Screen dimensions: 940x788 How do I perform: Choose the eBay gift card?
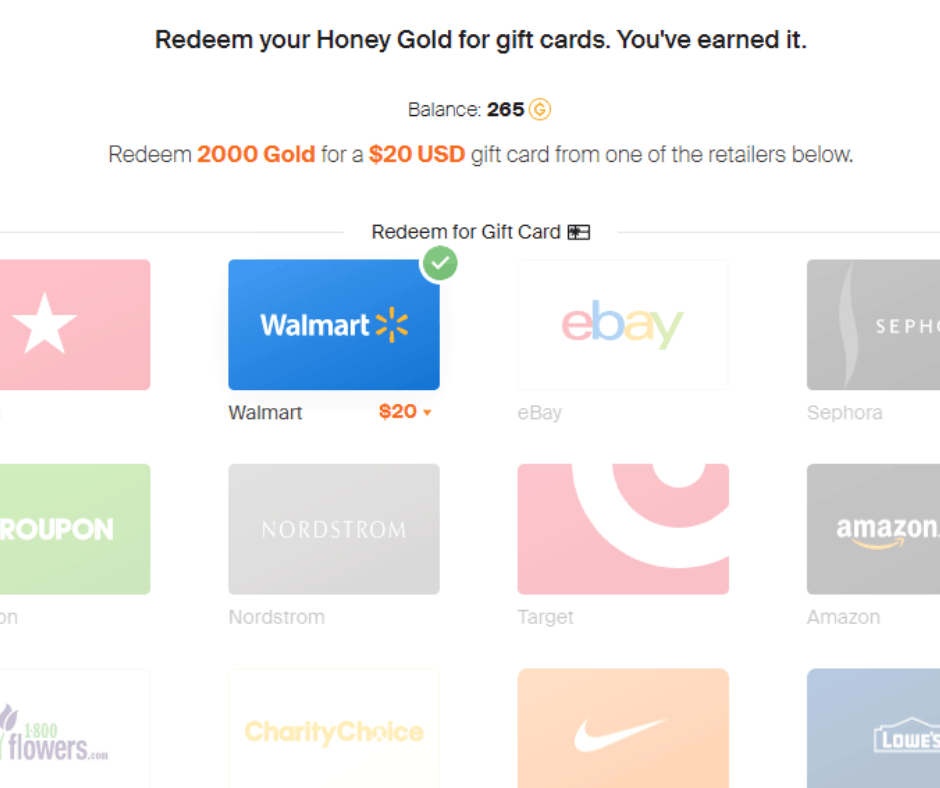tap(623, 324)
